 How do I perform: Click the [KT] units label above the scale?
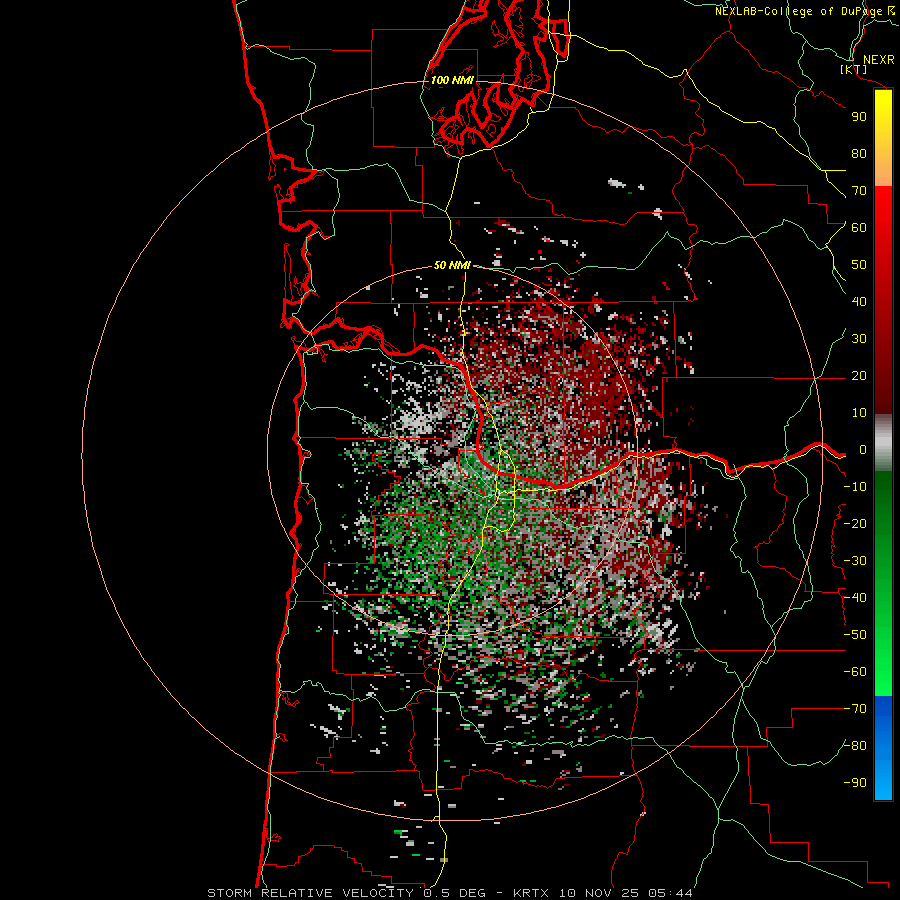[x=854, y=69]
